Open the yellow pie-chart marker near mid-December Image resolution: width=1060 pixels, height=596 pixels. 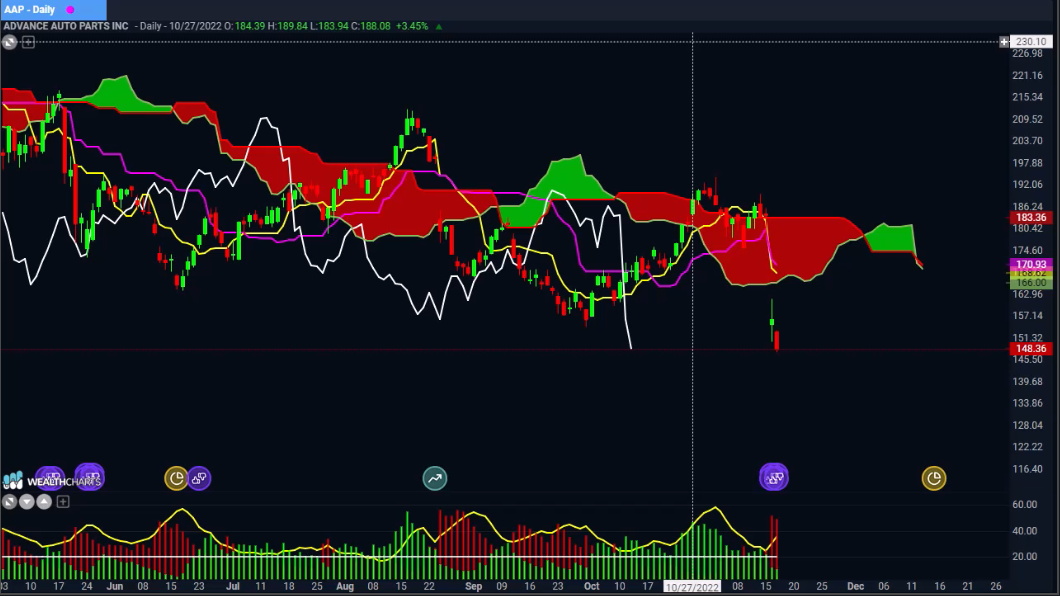pos(934,478)
